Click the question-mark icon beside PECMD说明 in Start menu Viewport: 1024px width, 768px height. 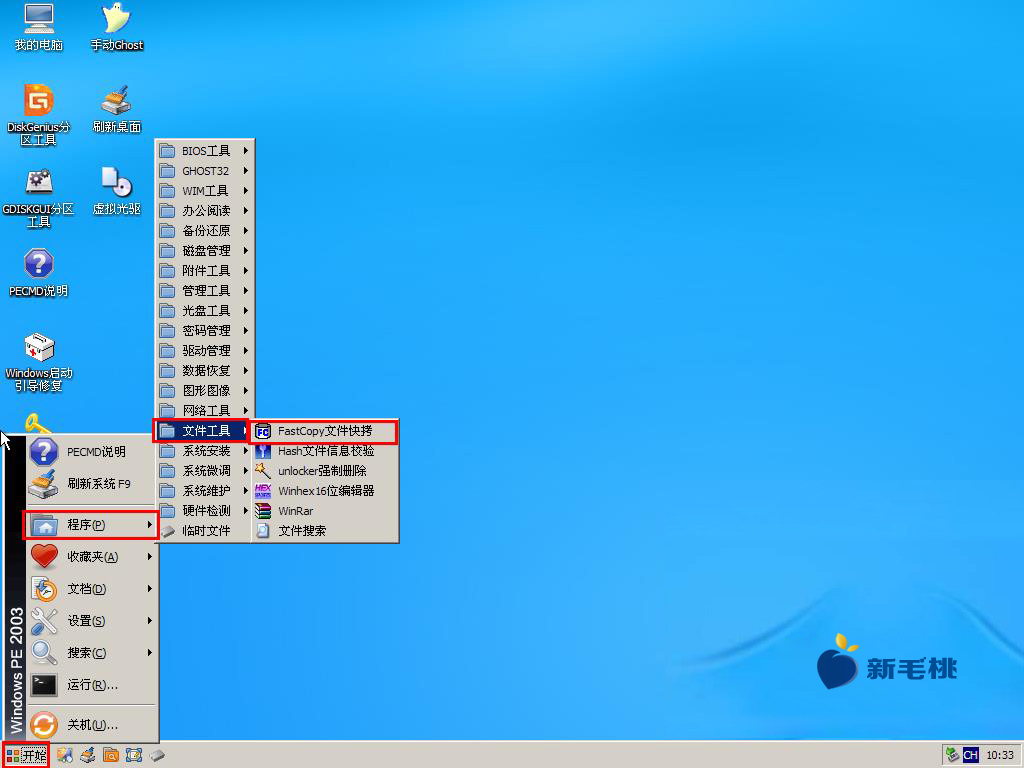pyautogui.click(x=44, y=451)
